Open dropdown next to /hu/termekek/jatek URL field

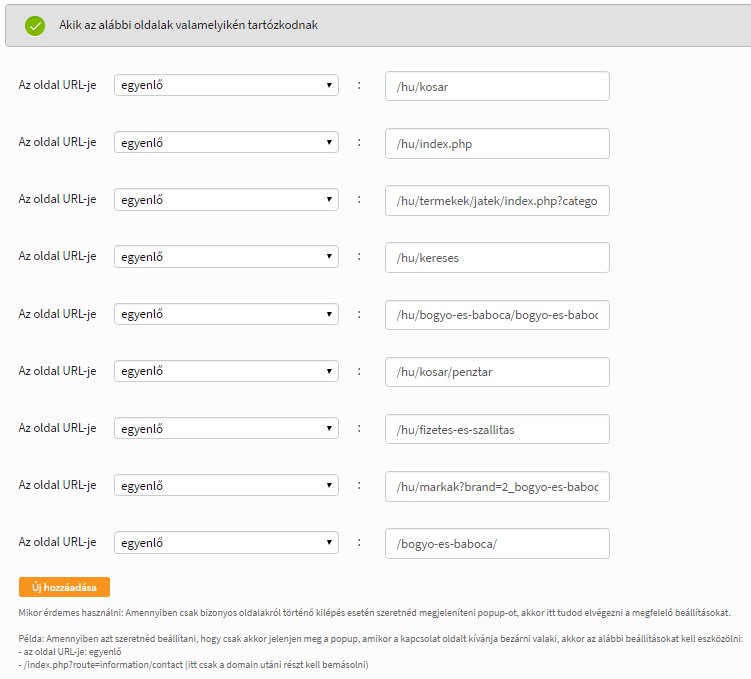[x=226, y=200]
